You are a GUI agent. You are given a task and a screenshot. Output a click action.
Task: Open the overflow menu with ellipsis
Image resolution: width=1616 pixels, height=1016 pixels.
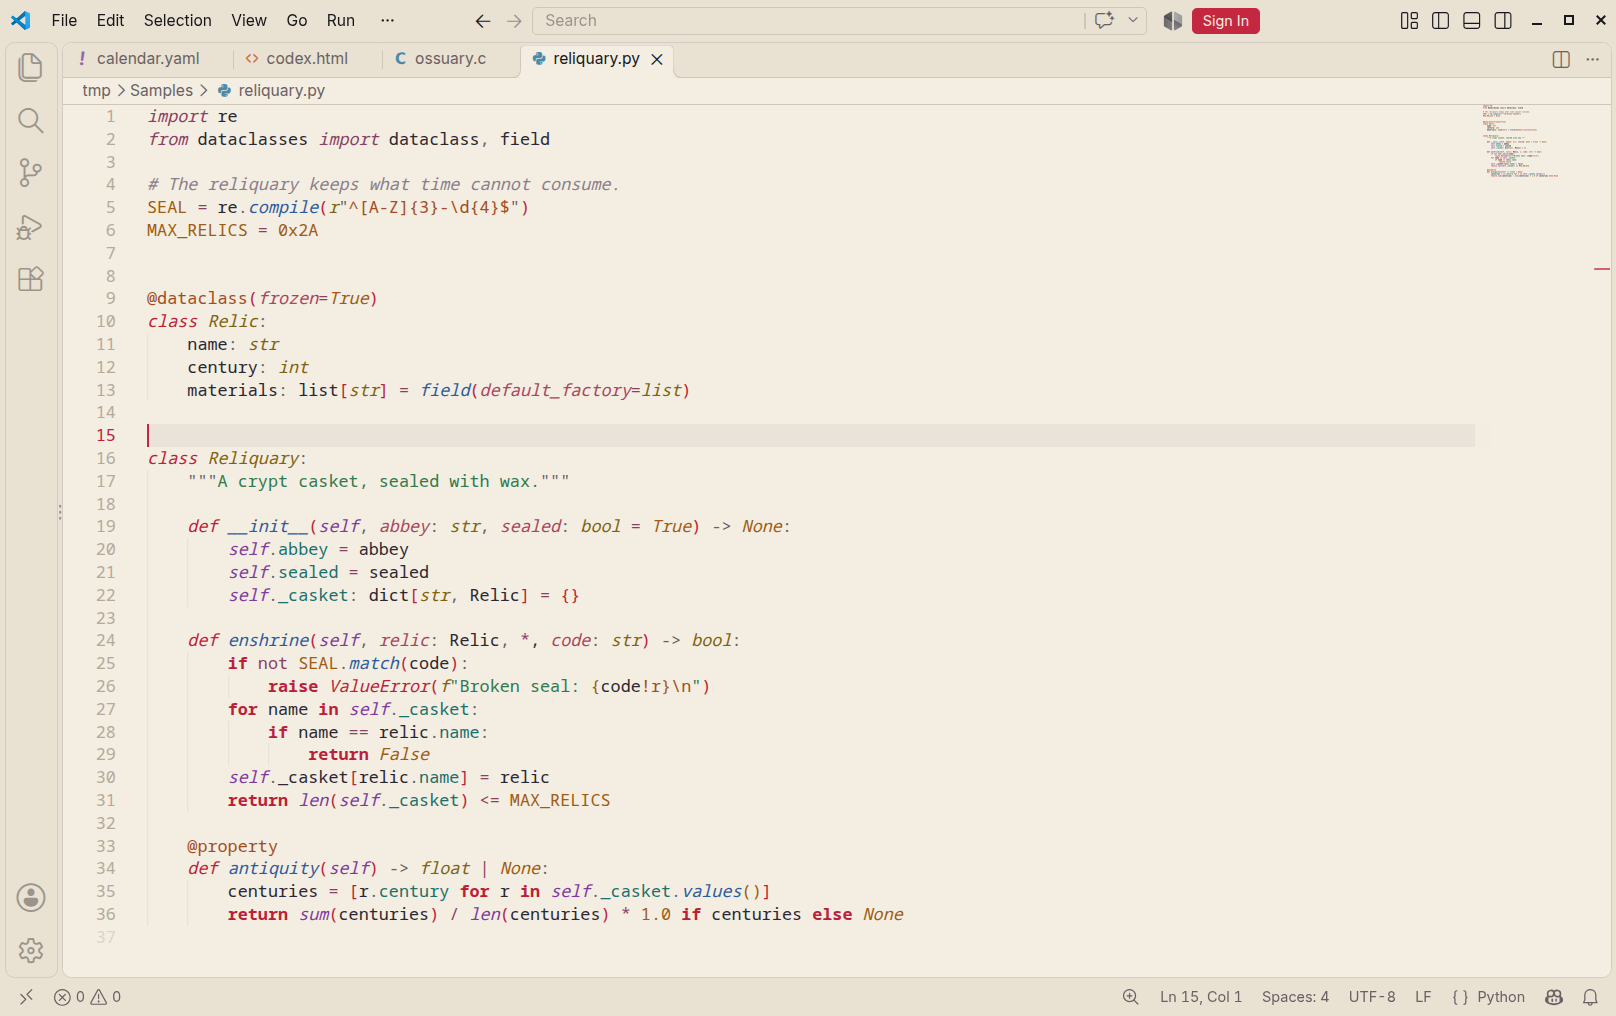pos(388,21)
